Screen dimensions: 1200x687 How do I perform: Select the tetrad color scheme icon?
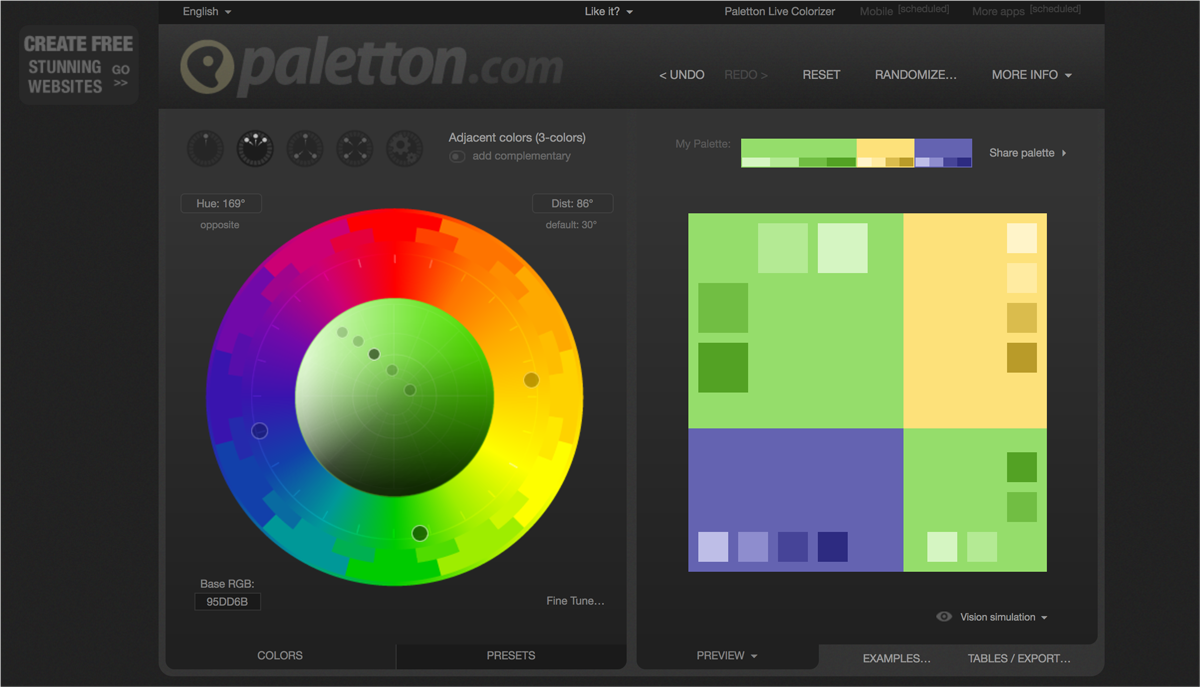pyautogui.click(x=355, y=147)
